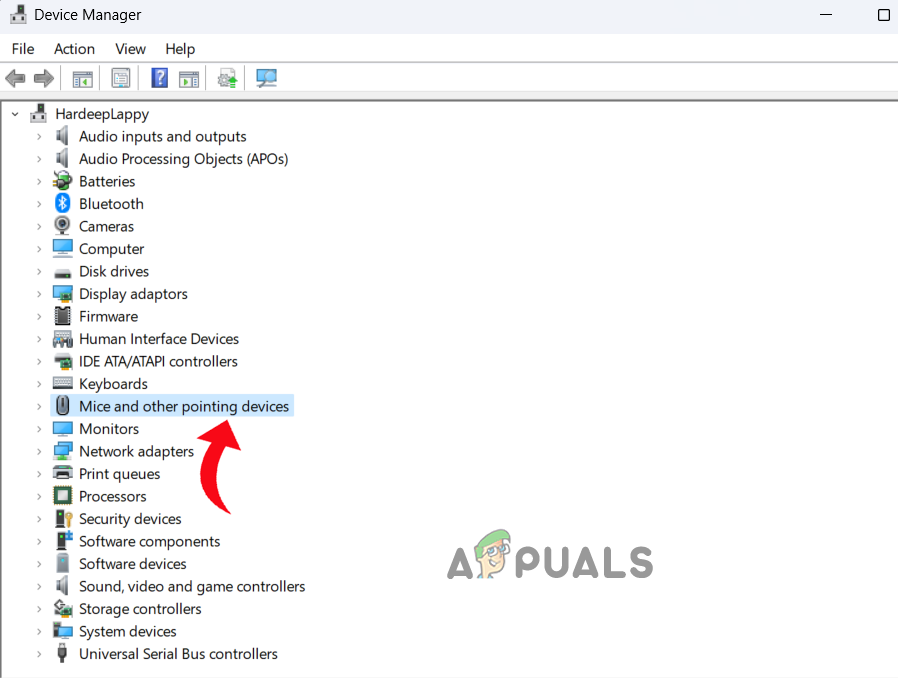
Task: Click the Properties toolbar icon
Action: pos(120,78)
